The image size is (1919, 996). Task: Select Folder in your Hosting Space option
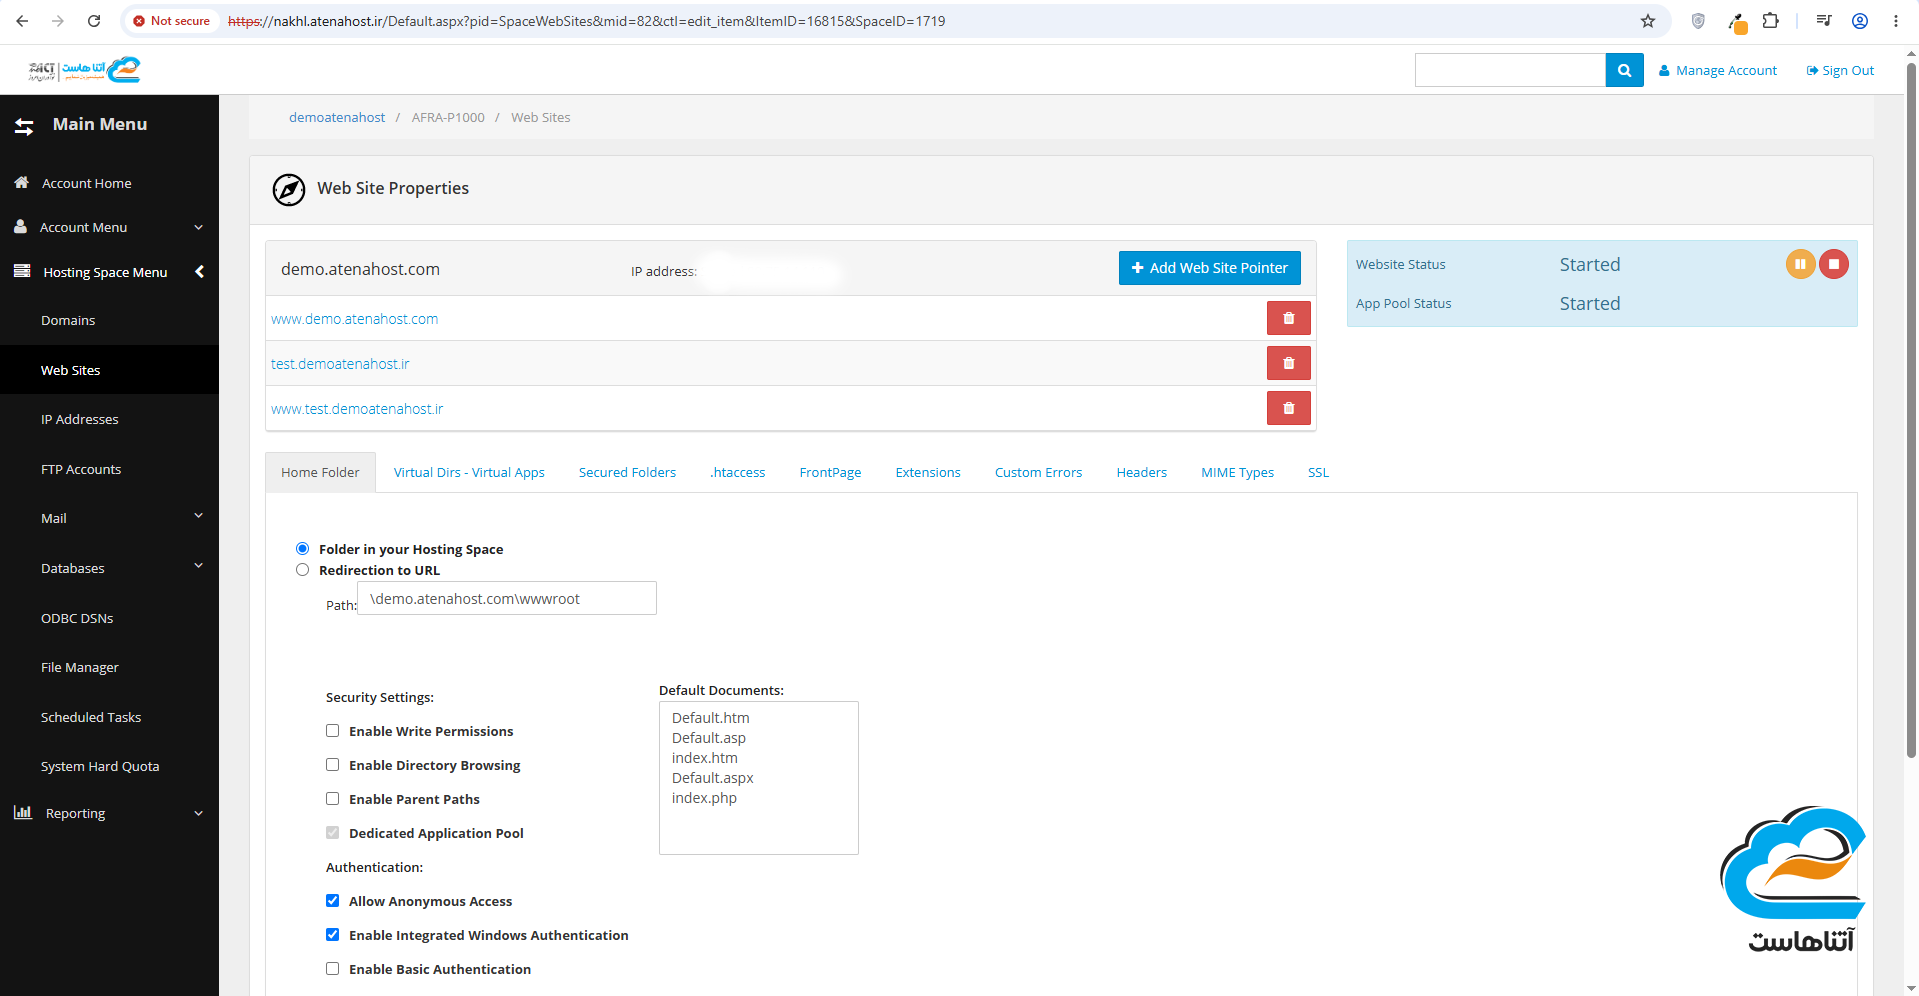coord(302,549)
